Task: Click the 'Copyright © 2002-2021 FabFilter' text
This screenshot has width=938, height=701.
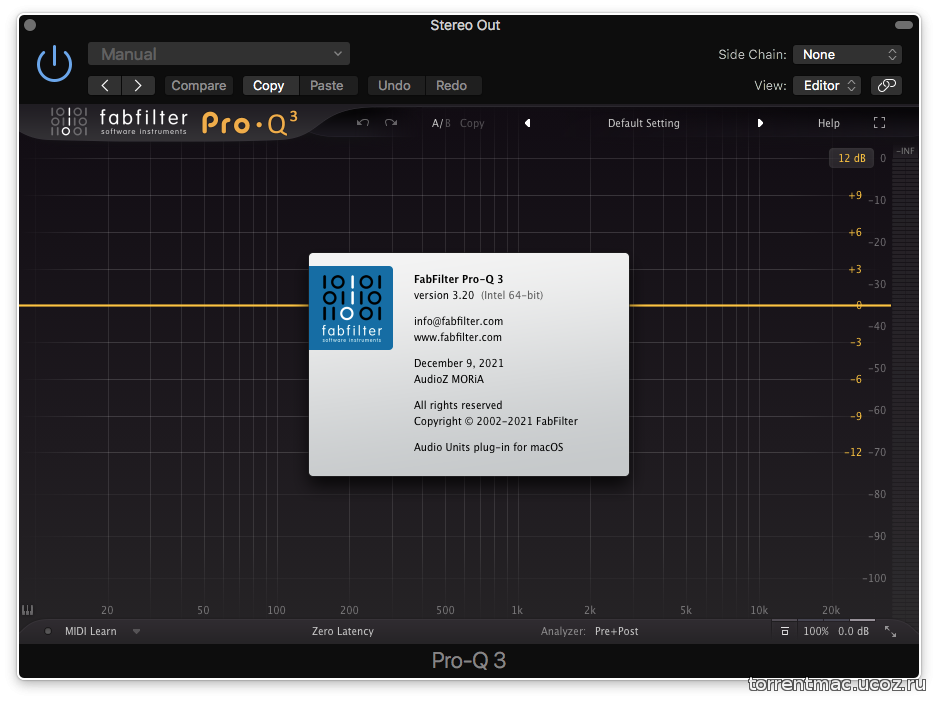Action: (x=496, y=421)
